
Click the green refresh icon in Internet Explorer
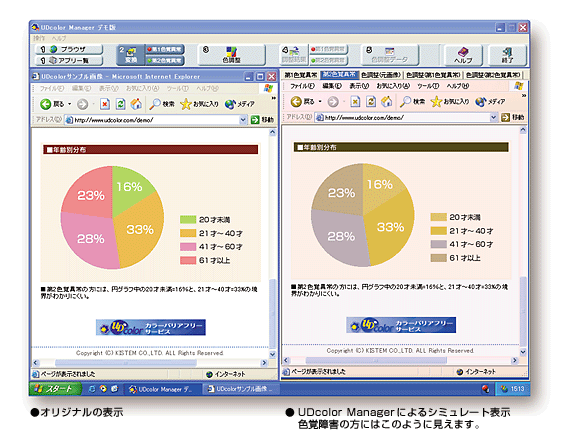tap(121, 104)
